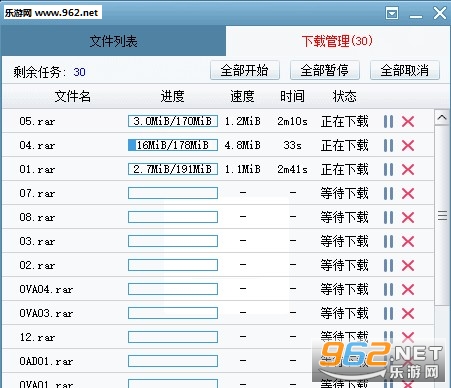Remove 03.rar from the queue
451x388 pixels.
[x=408, y=241]
